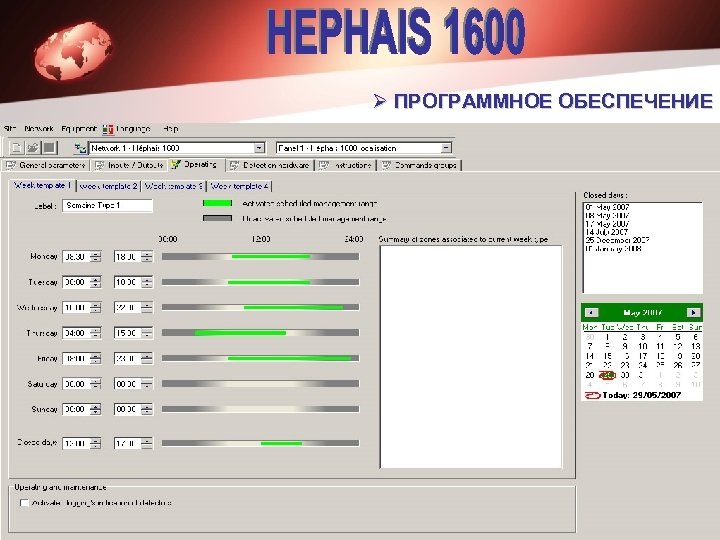Click Today: 29/05/2007 link
This screenshot has width=720, height=540.
641,395
